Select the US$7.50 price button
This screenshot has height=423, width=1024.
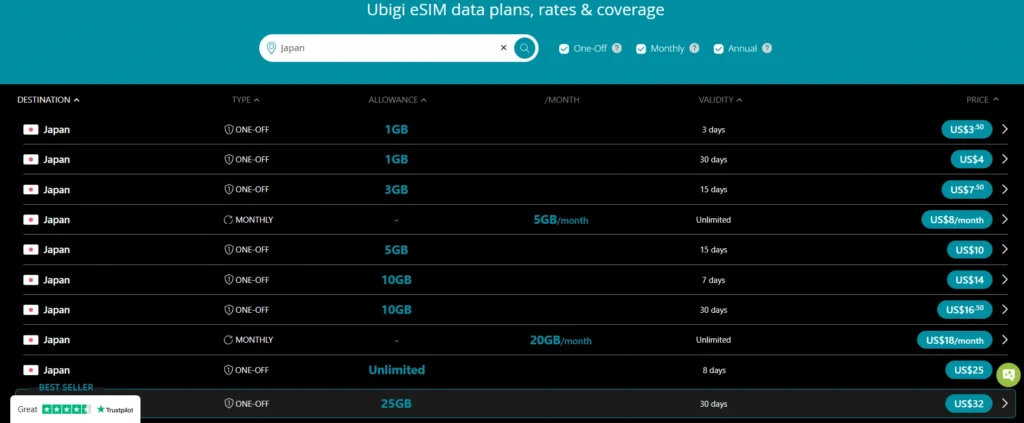(967, 189)
